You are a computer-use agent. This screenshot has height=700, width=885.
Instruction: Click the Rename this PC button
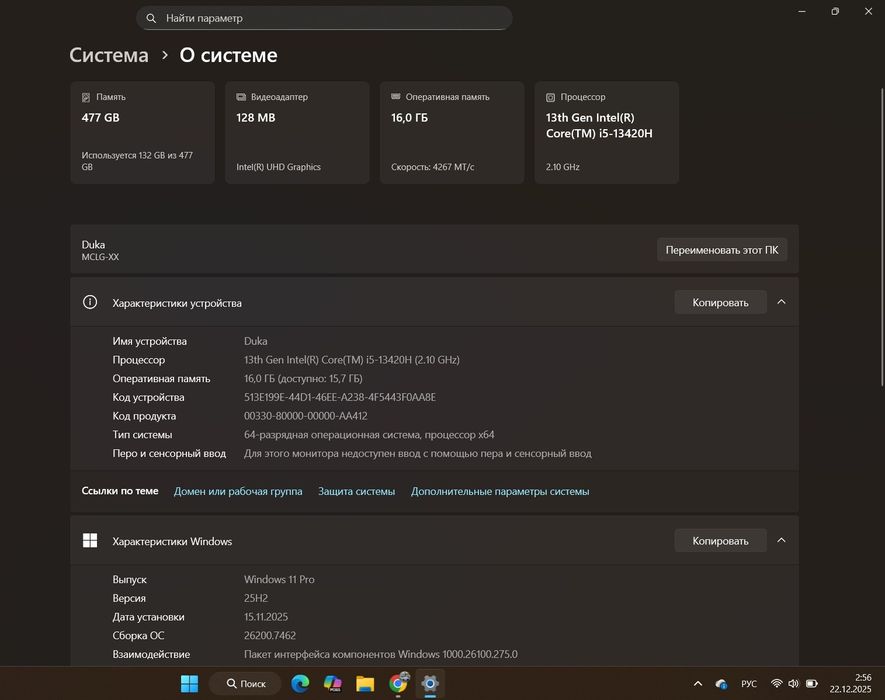[x=721, y=250]
